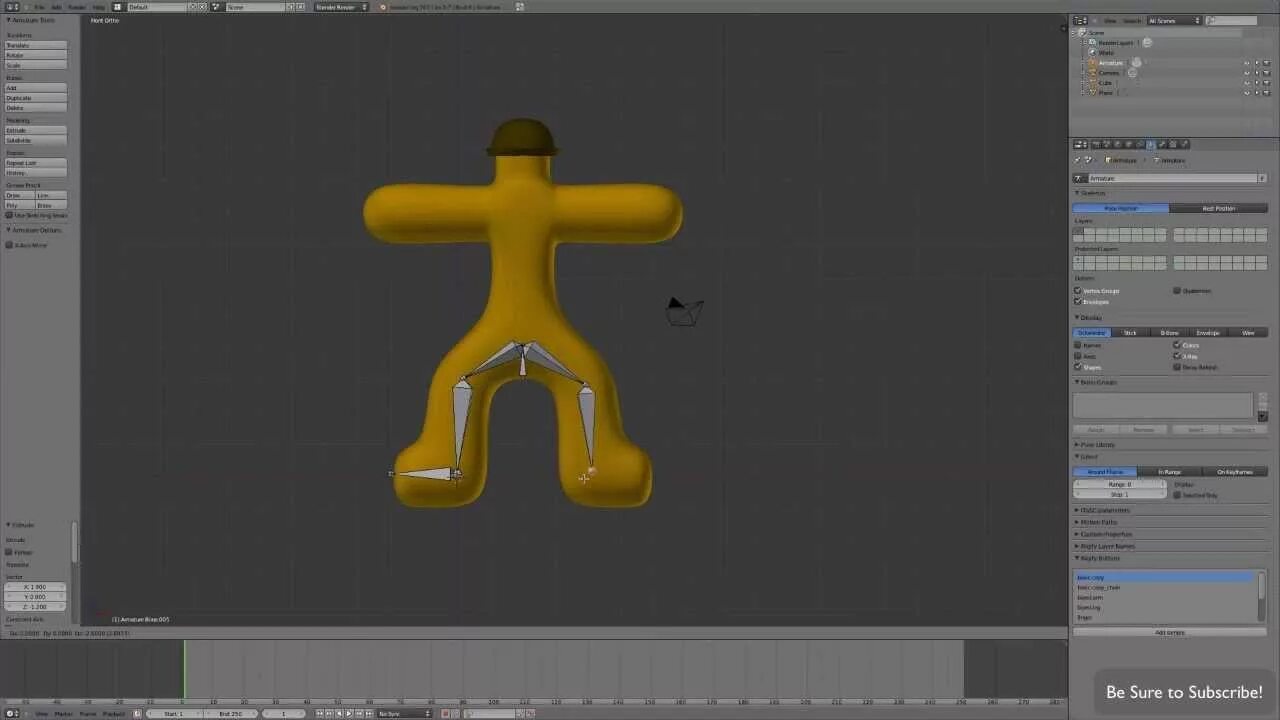Click the RenderLayers icon in outliner

(x=1092, y=43)
